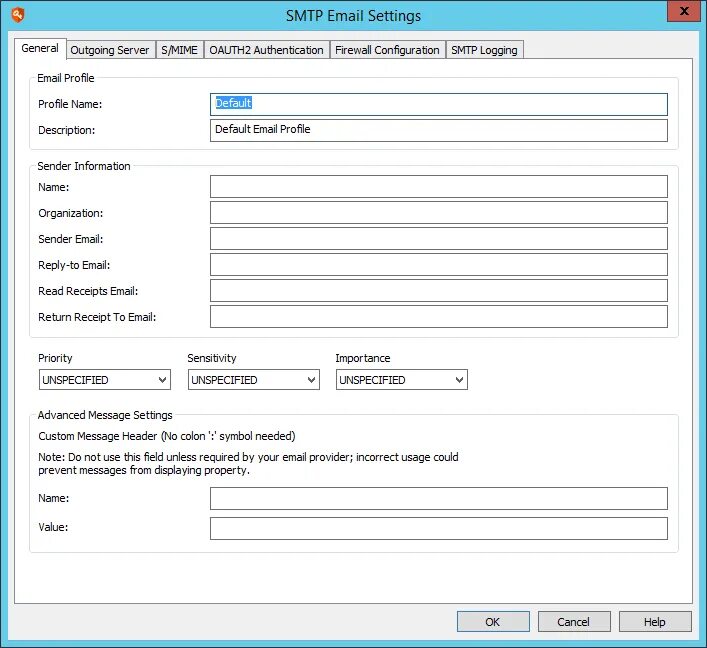Click the 'Description:' label
The image size is (707, 648).
(x=67, y=130)
